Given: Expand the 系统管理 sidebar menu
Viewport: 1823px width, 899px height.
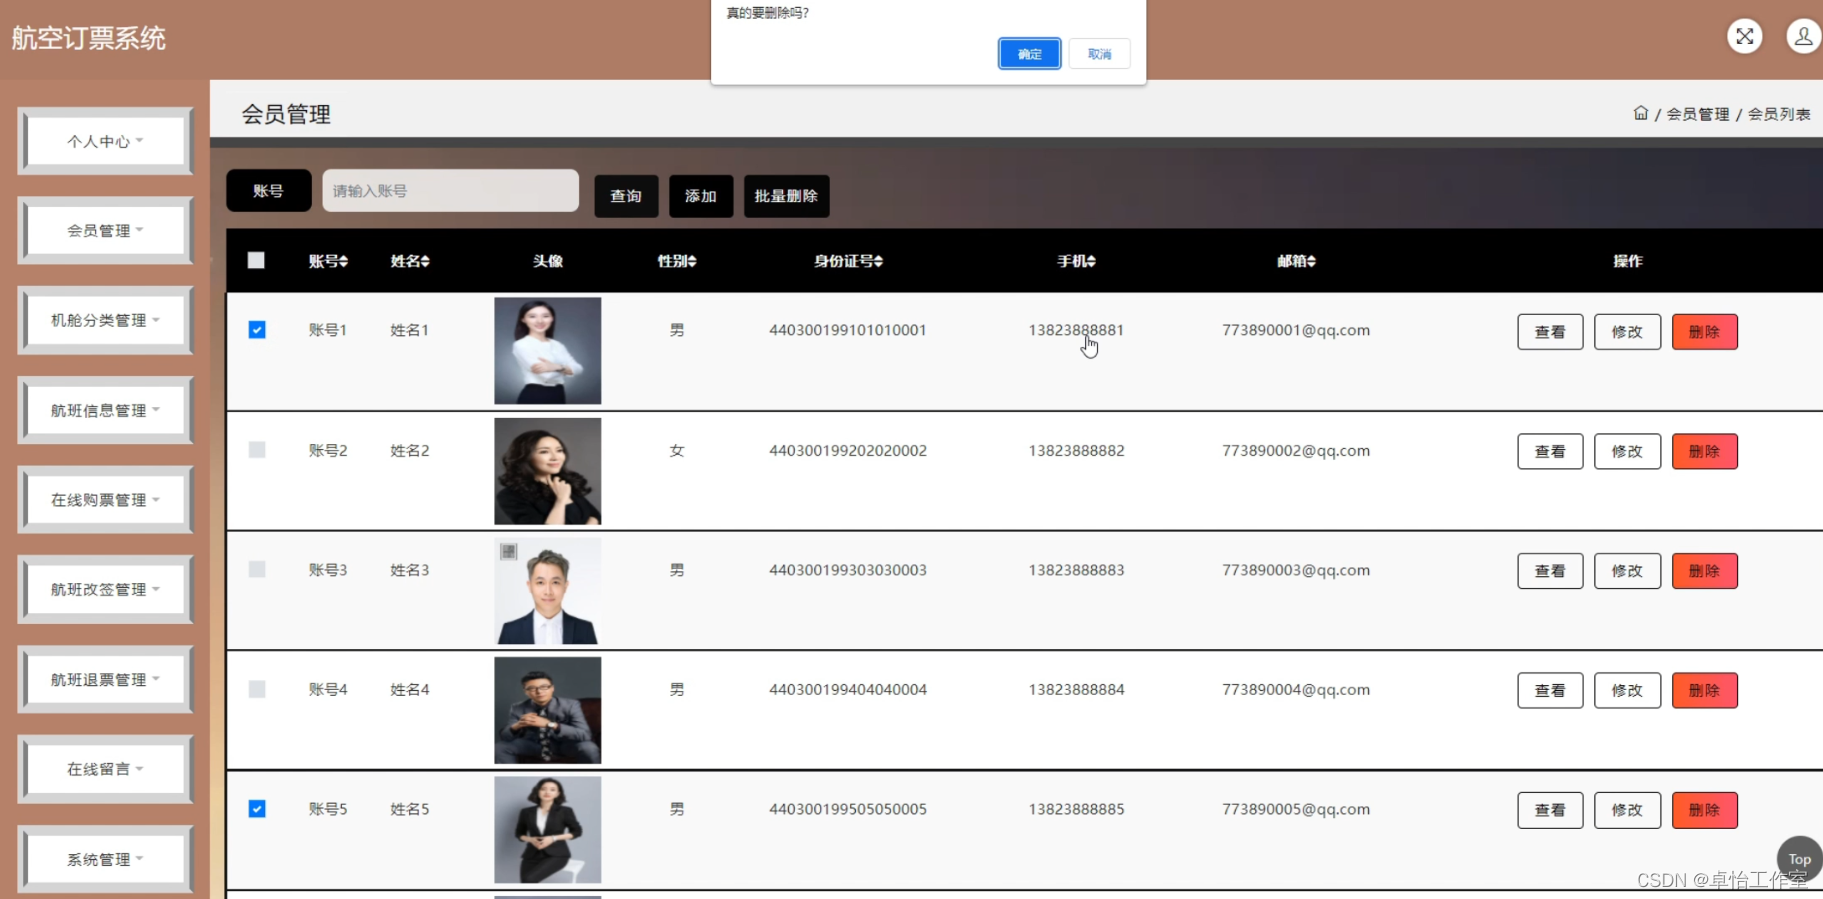Looking at the screenshot, I should (105, 859).
